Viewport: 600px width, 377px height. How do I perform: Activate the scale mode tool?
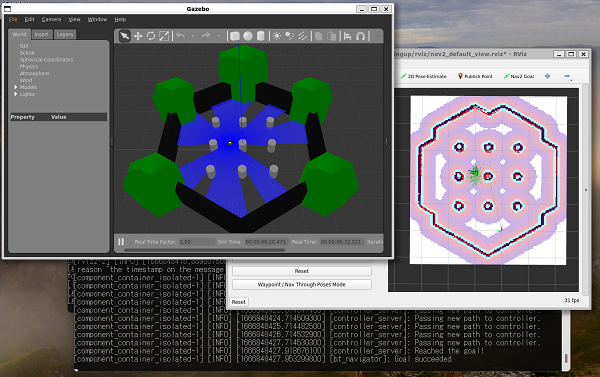point(164,36)
